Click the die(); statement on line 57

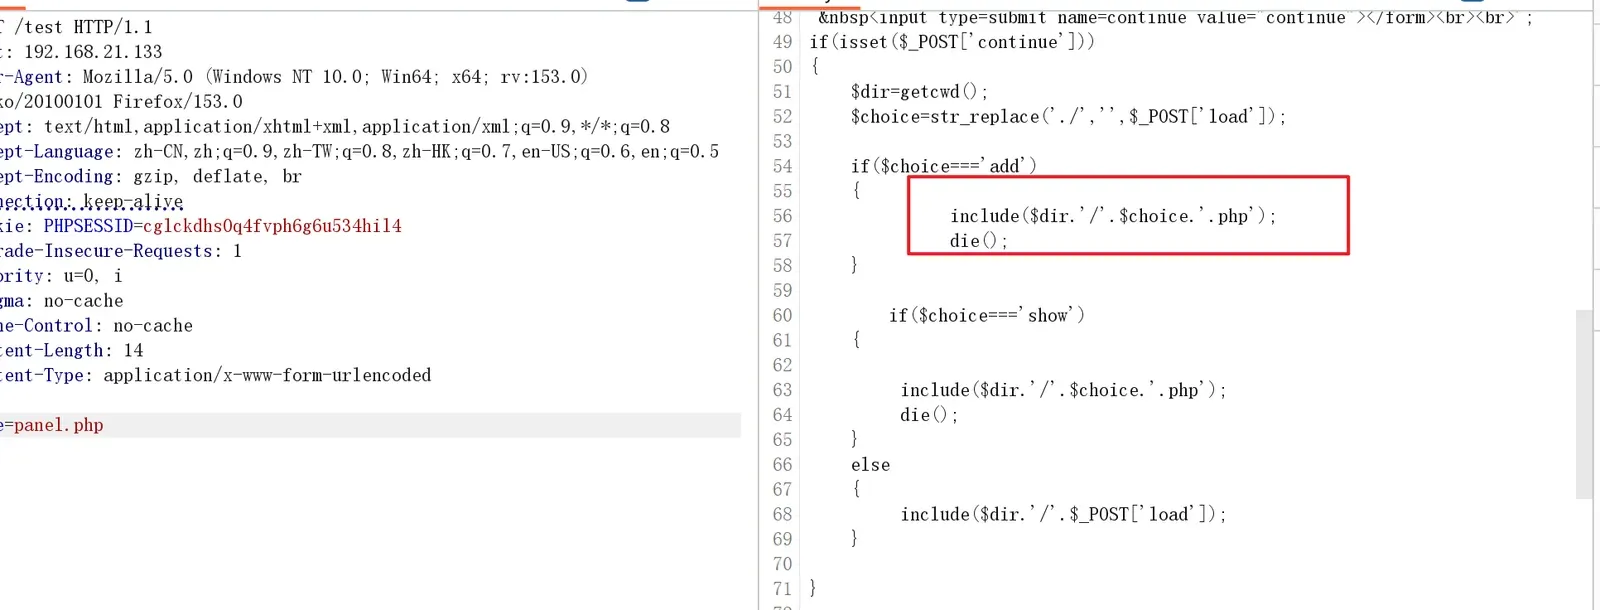(978, 241)
